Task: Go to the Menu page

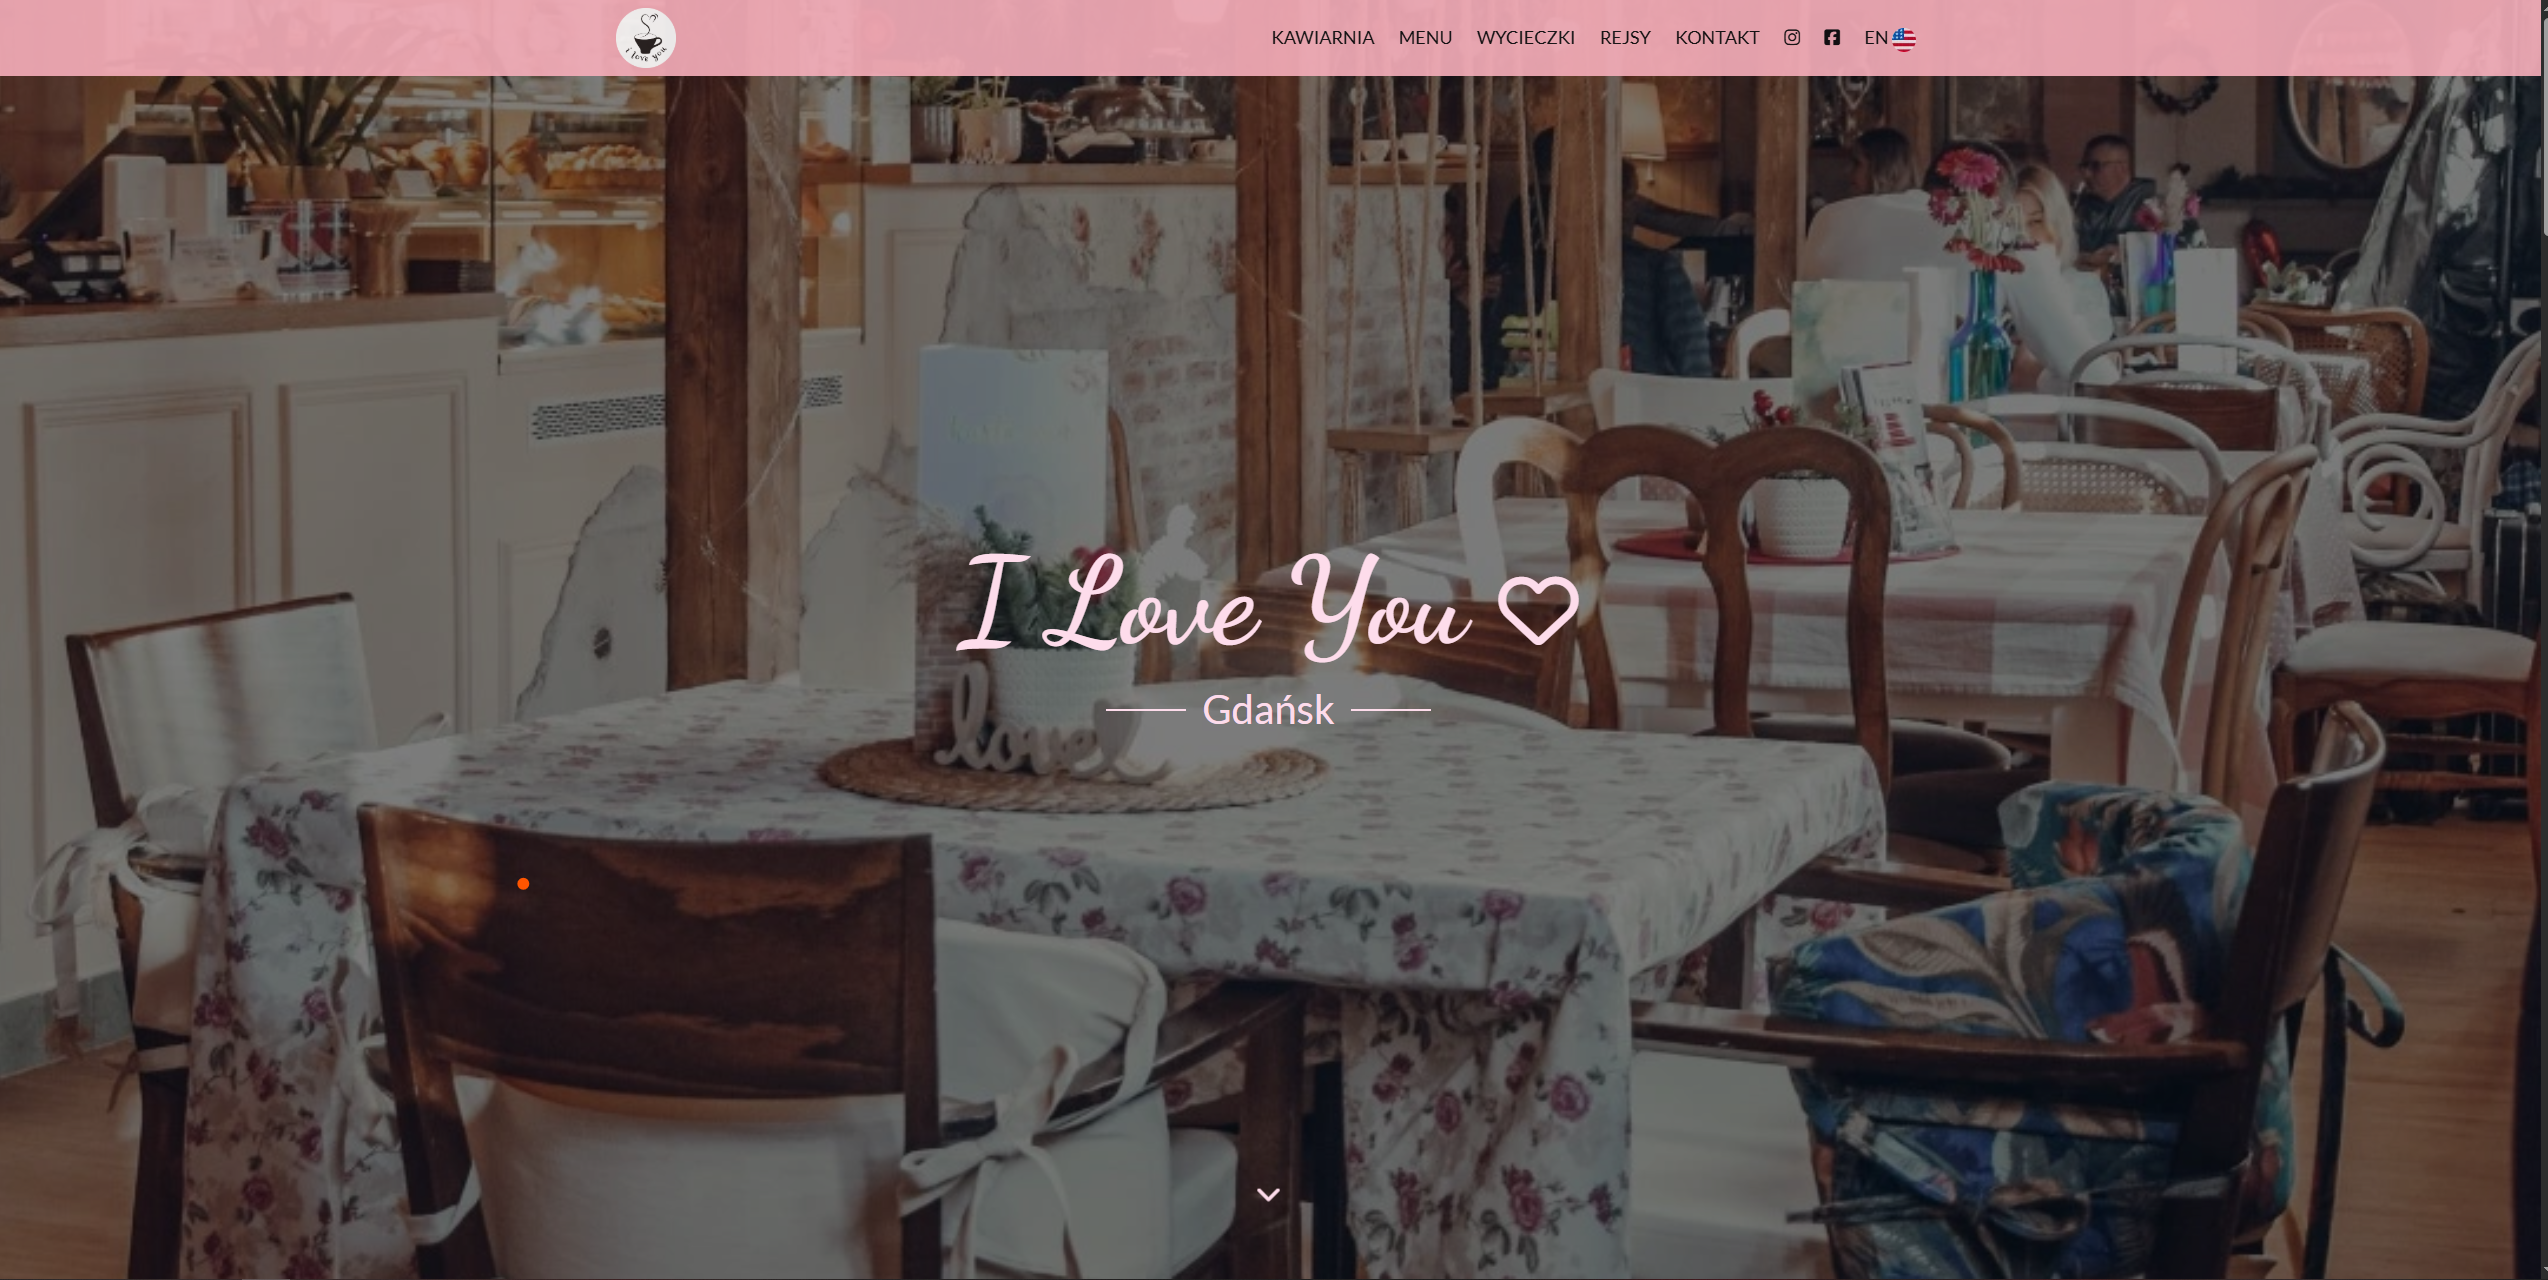Action: click(1425, 38)
